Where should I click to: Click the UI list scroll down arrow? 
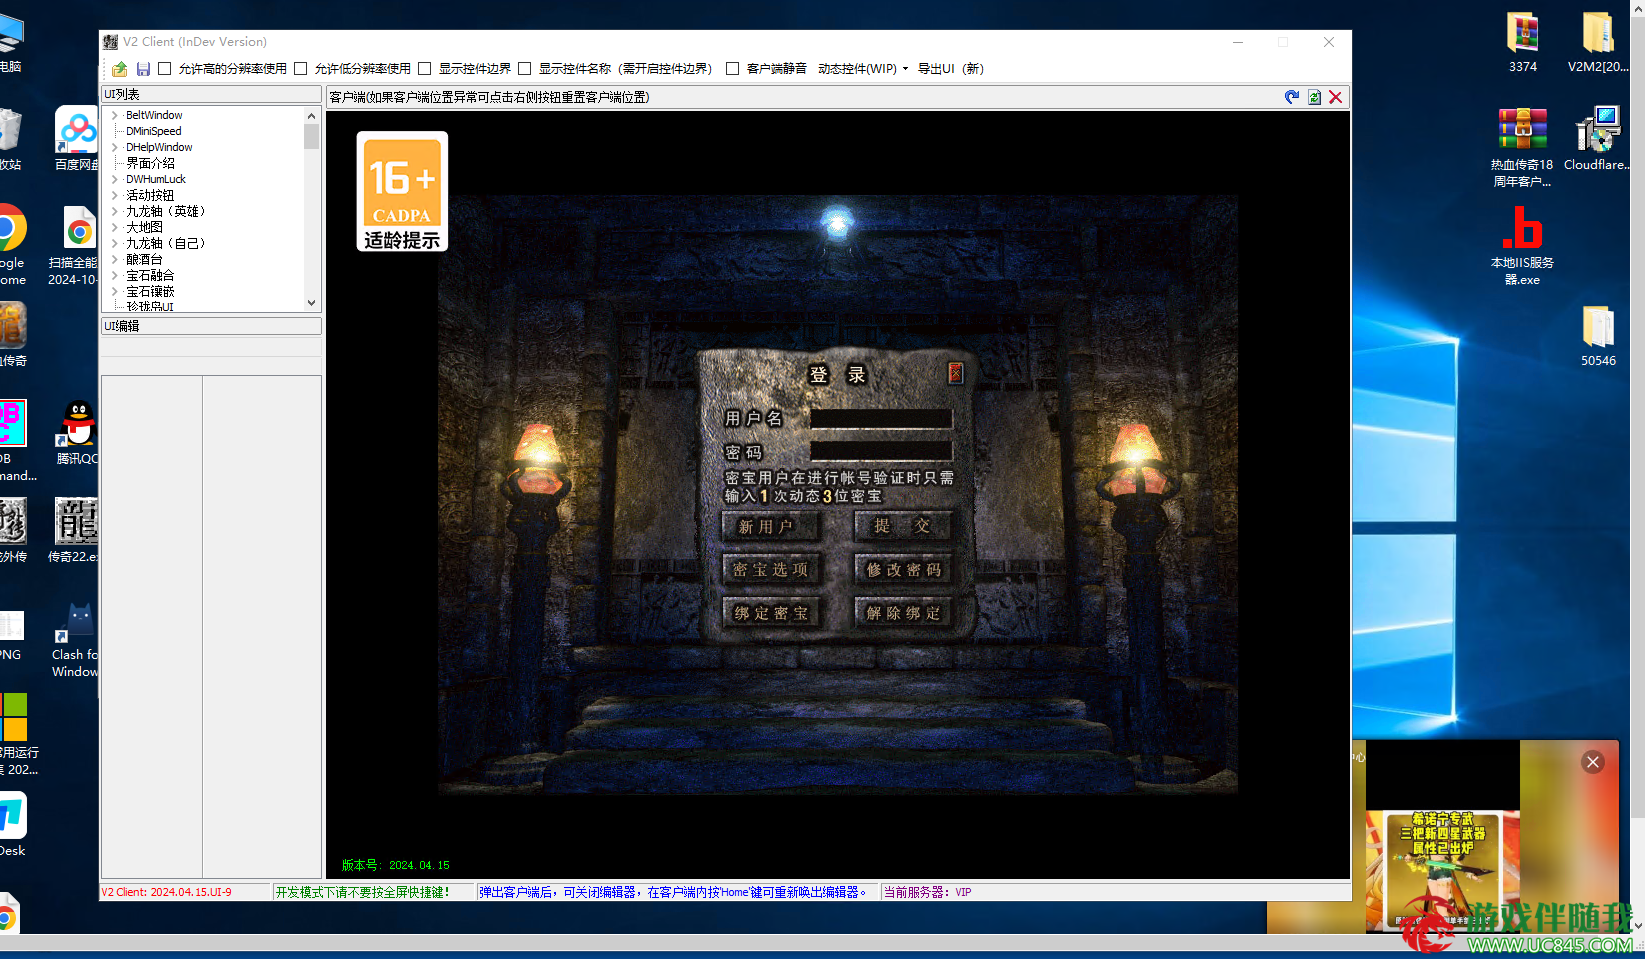pyautogui.click(x=311, y=303)
